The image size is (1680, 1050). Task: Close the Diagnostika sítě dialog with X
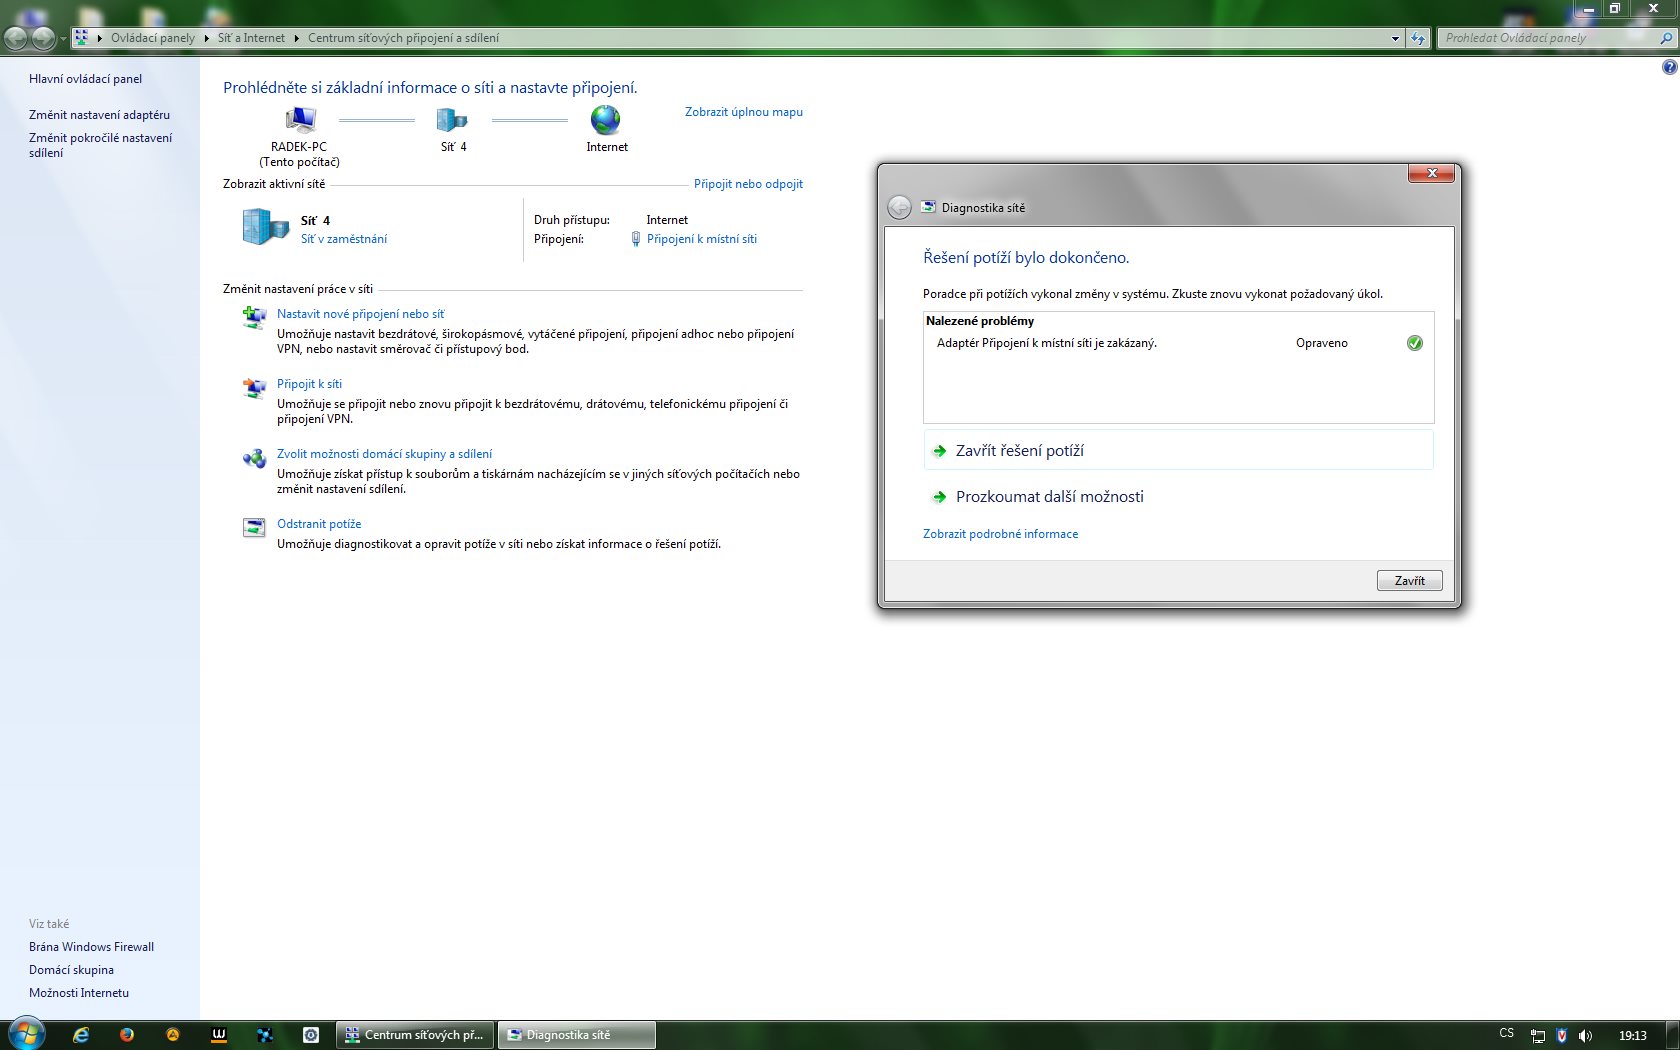[1431, 173]
